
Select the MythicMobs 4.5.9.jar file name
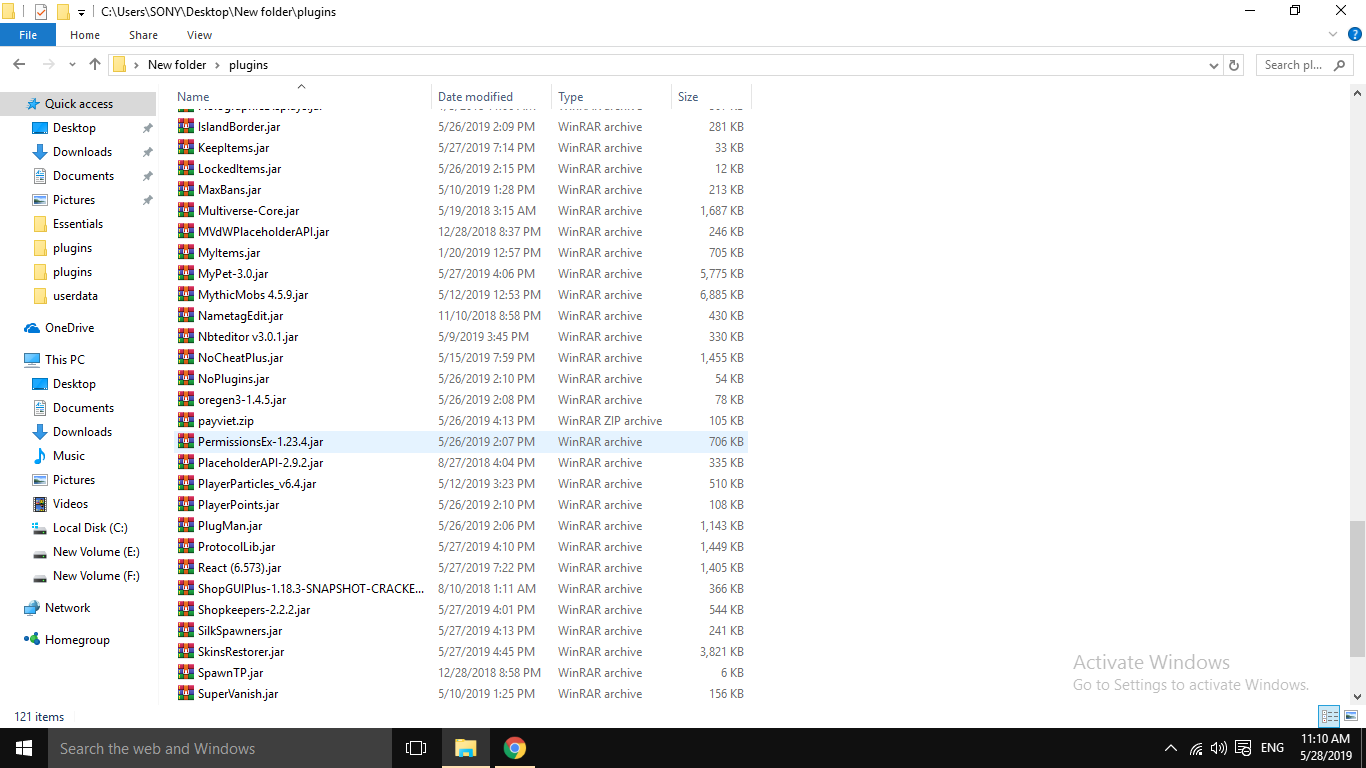[x=253, y=295]
